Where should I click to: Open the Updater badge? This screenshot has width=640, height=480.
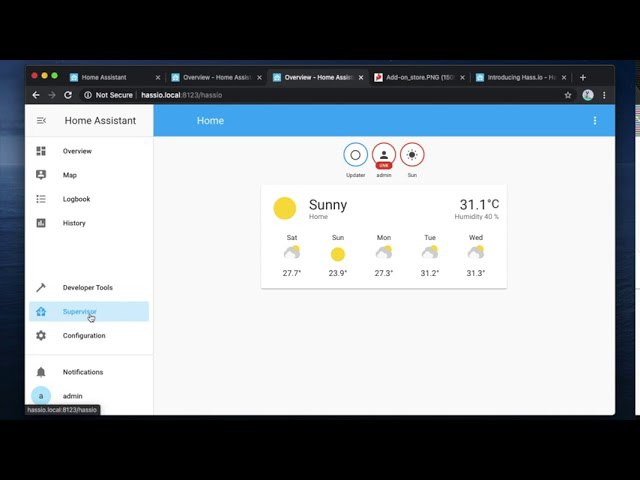(356, 155)
